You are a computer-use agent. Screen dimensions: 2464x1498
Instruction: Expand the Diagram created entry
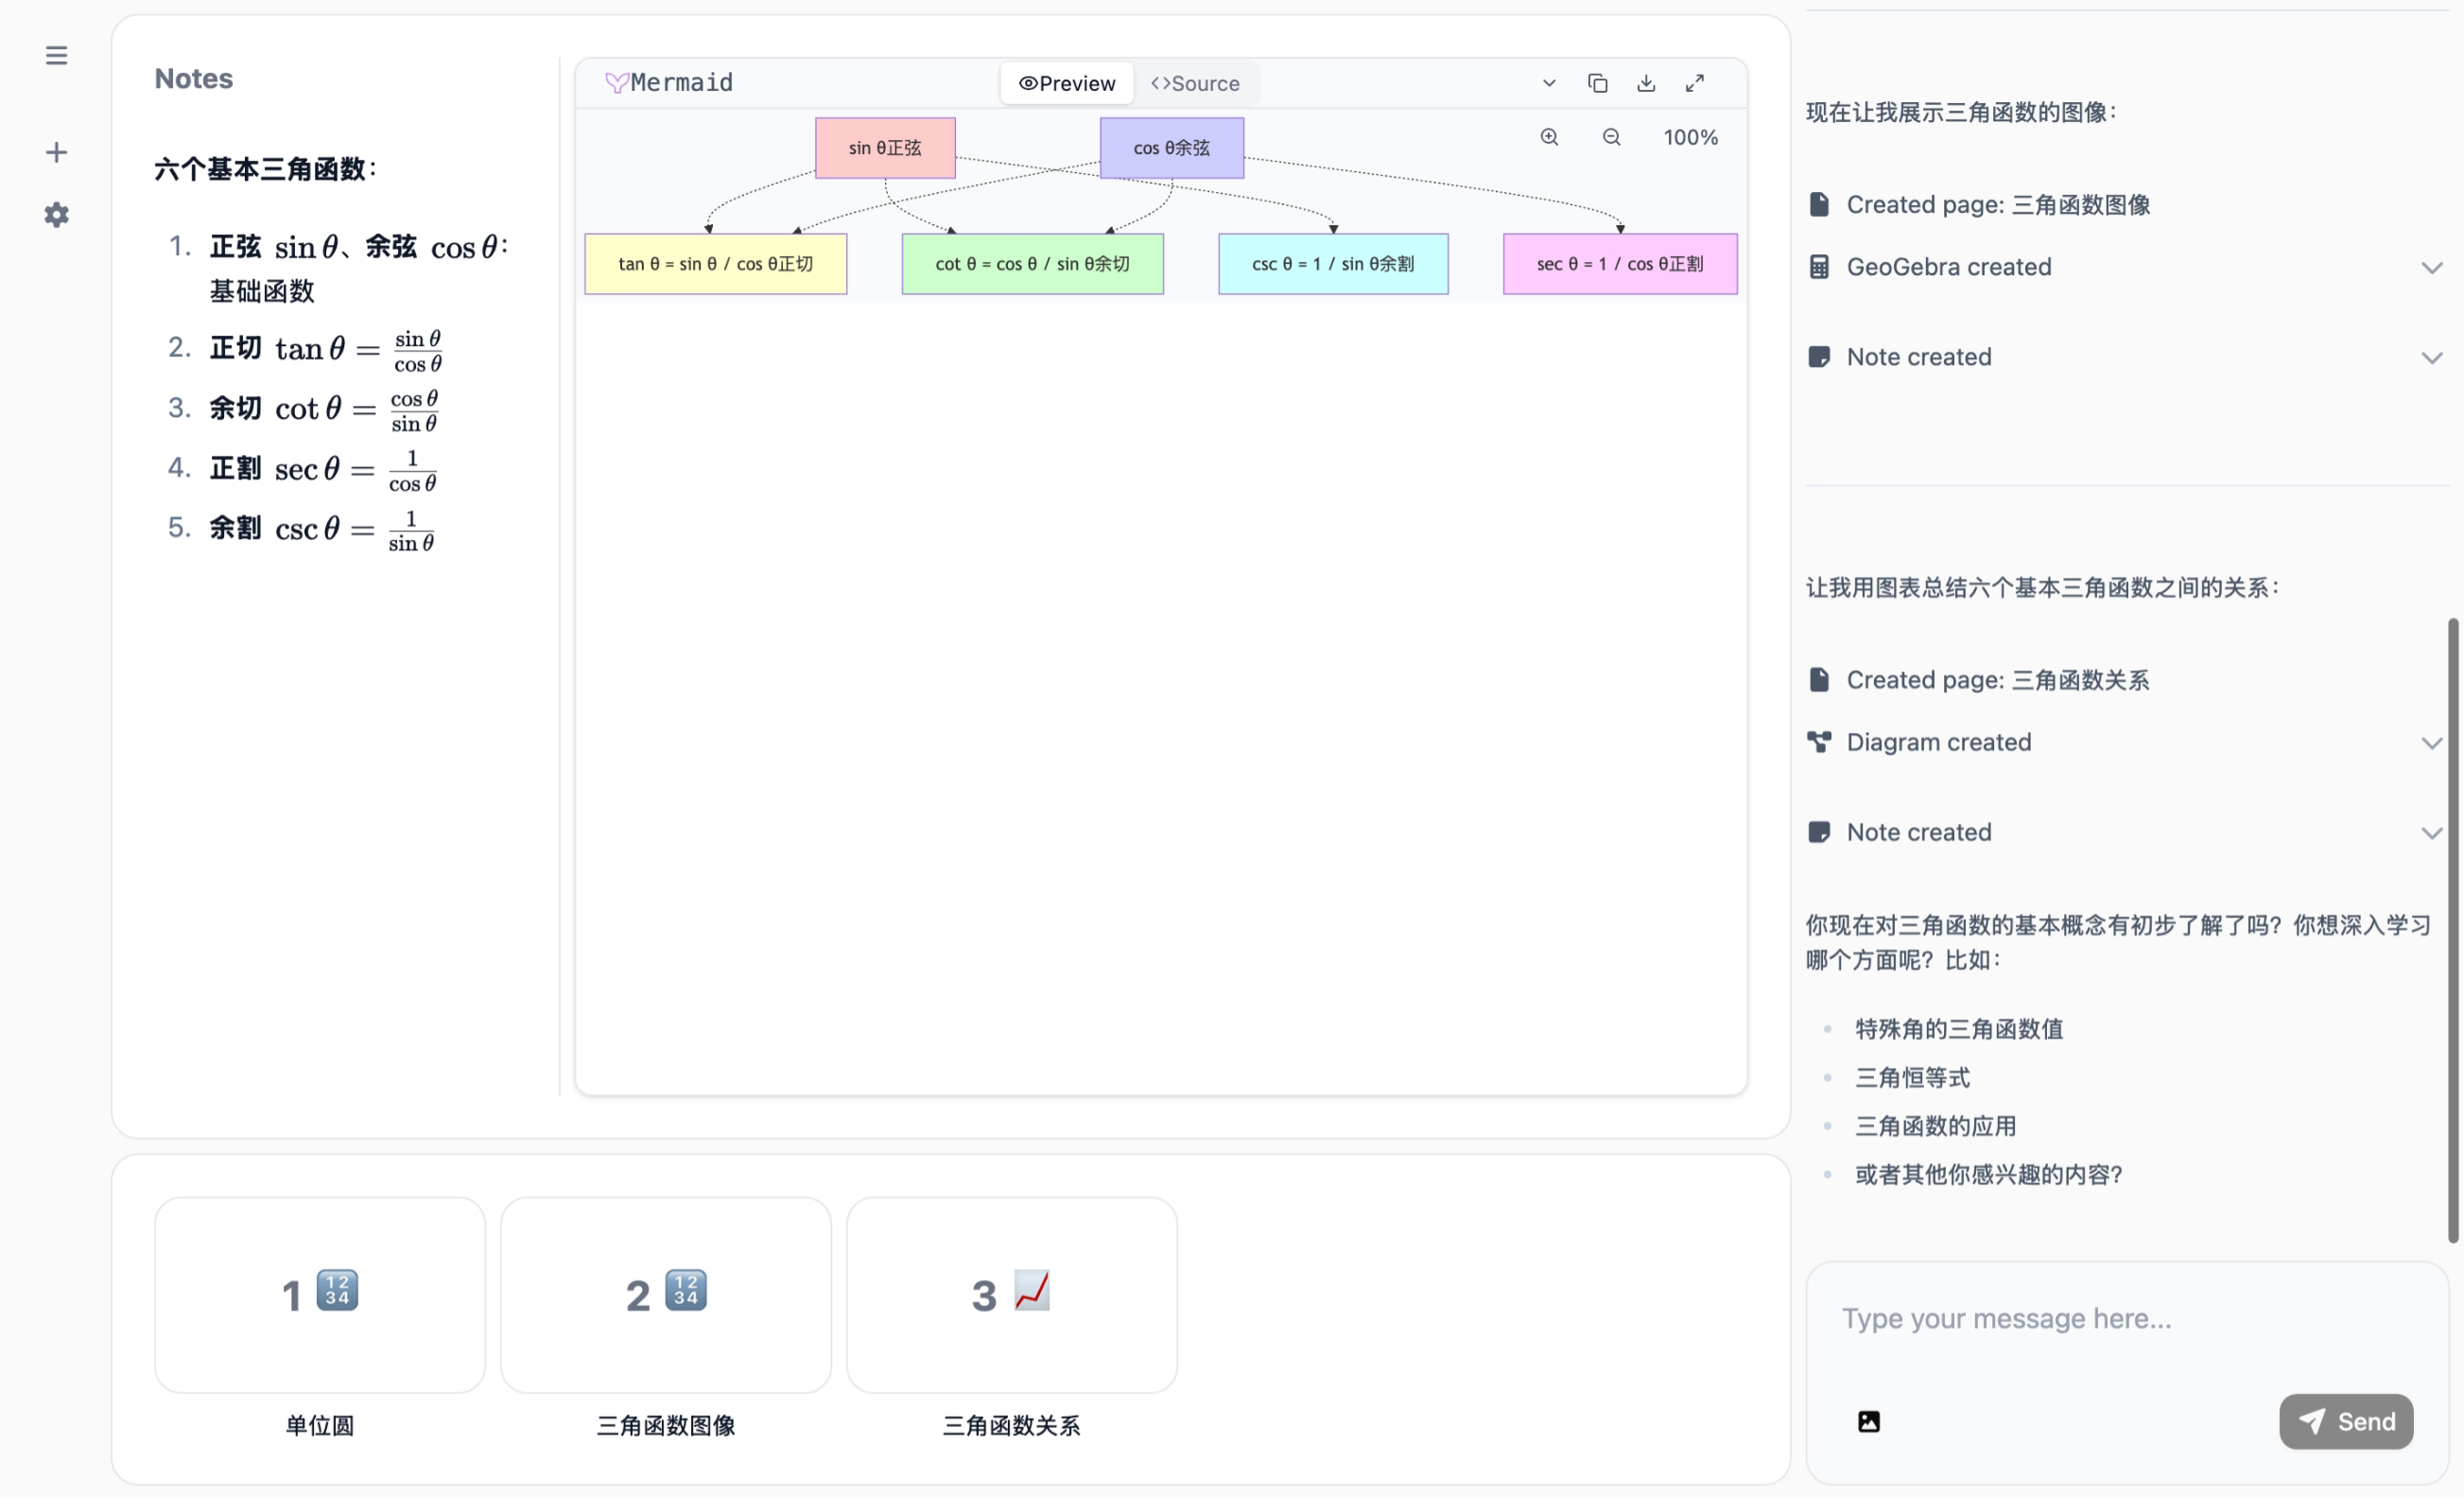coord(2431,742)
